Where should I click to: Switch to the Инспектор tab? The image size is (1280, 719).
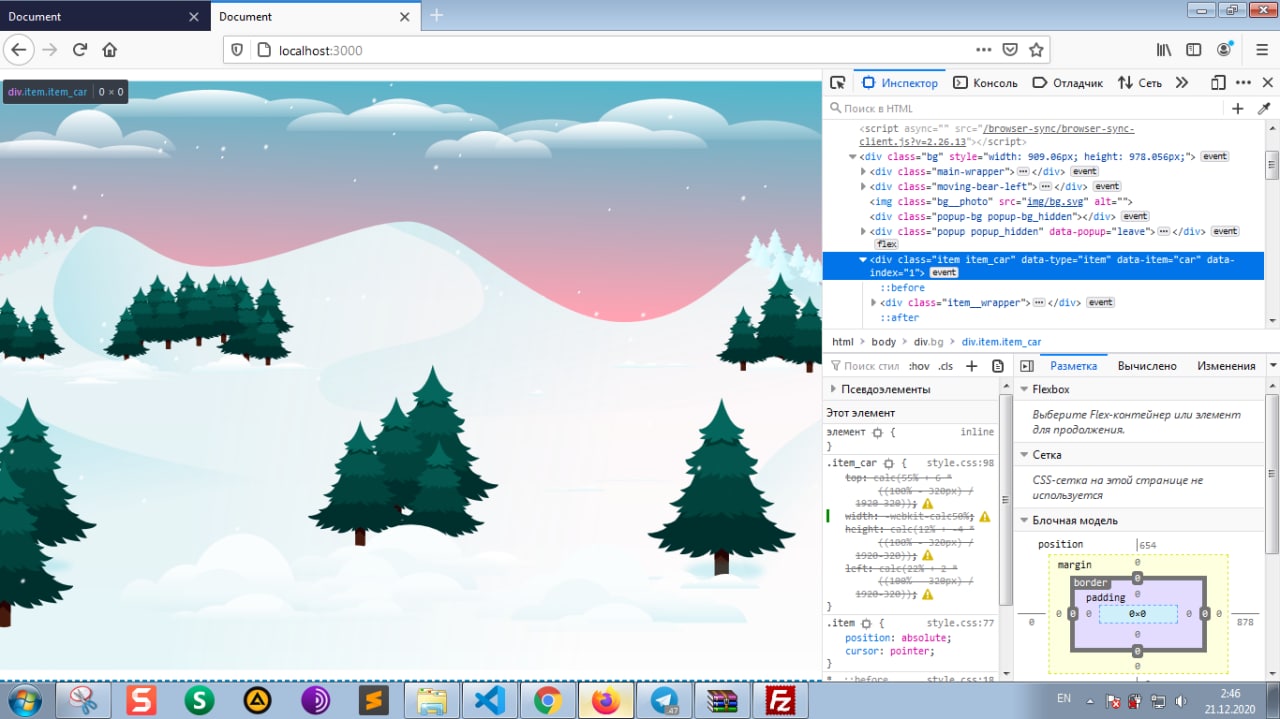(x=900, y=83)
